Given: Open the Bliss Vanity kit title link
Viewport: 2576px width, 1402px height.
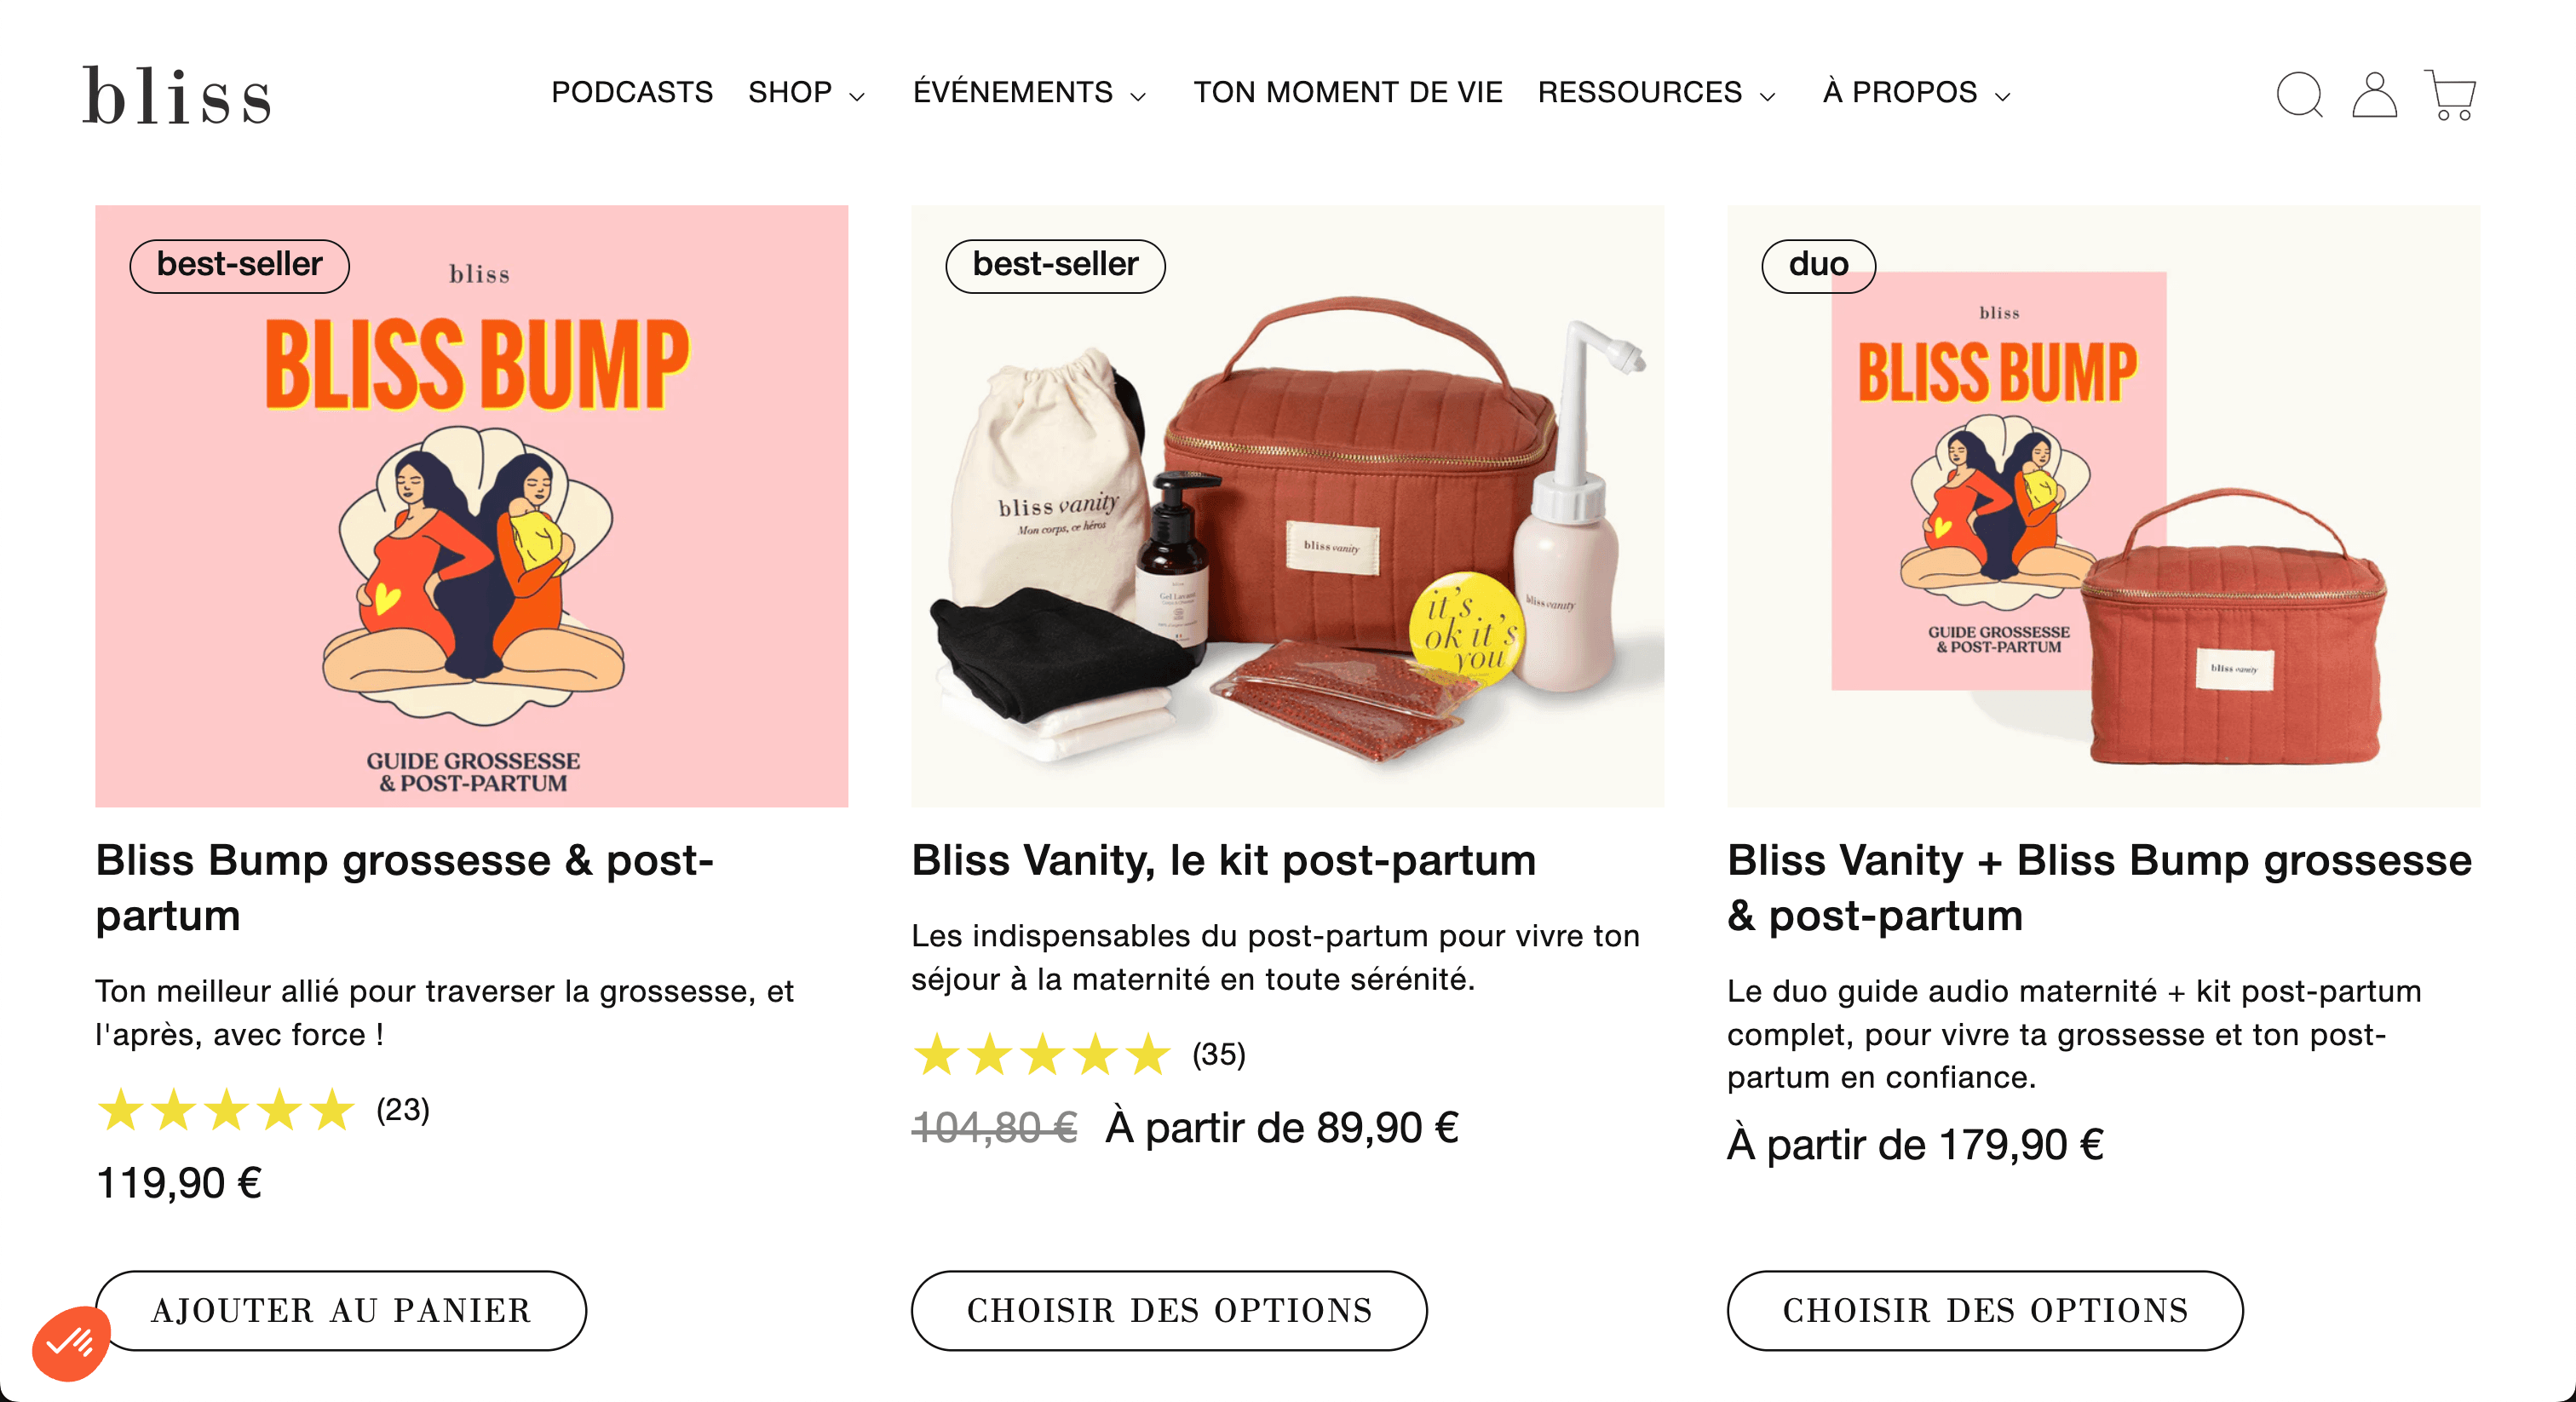Looking at the screenshot, I should pyautogui.click(x=1223, y=860).
